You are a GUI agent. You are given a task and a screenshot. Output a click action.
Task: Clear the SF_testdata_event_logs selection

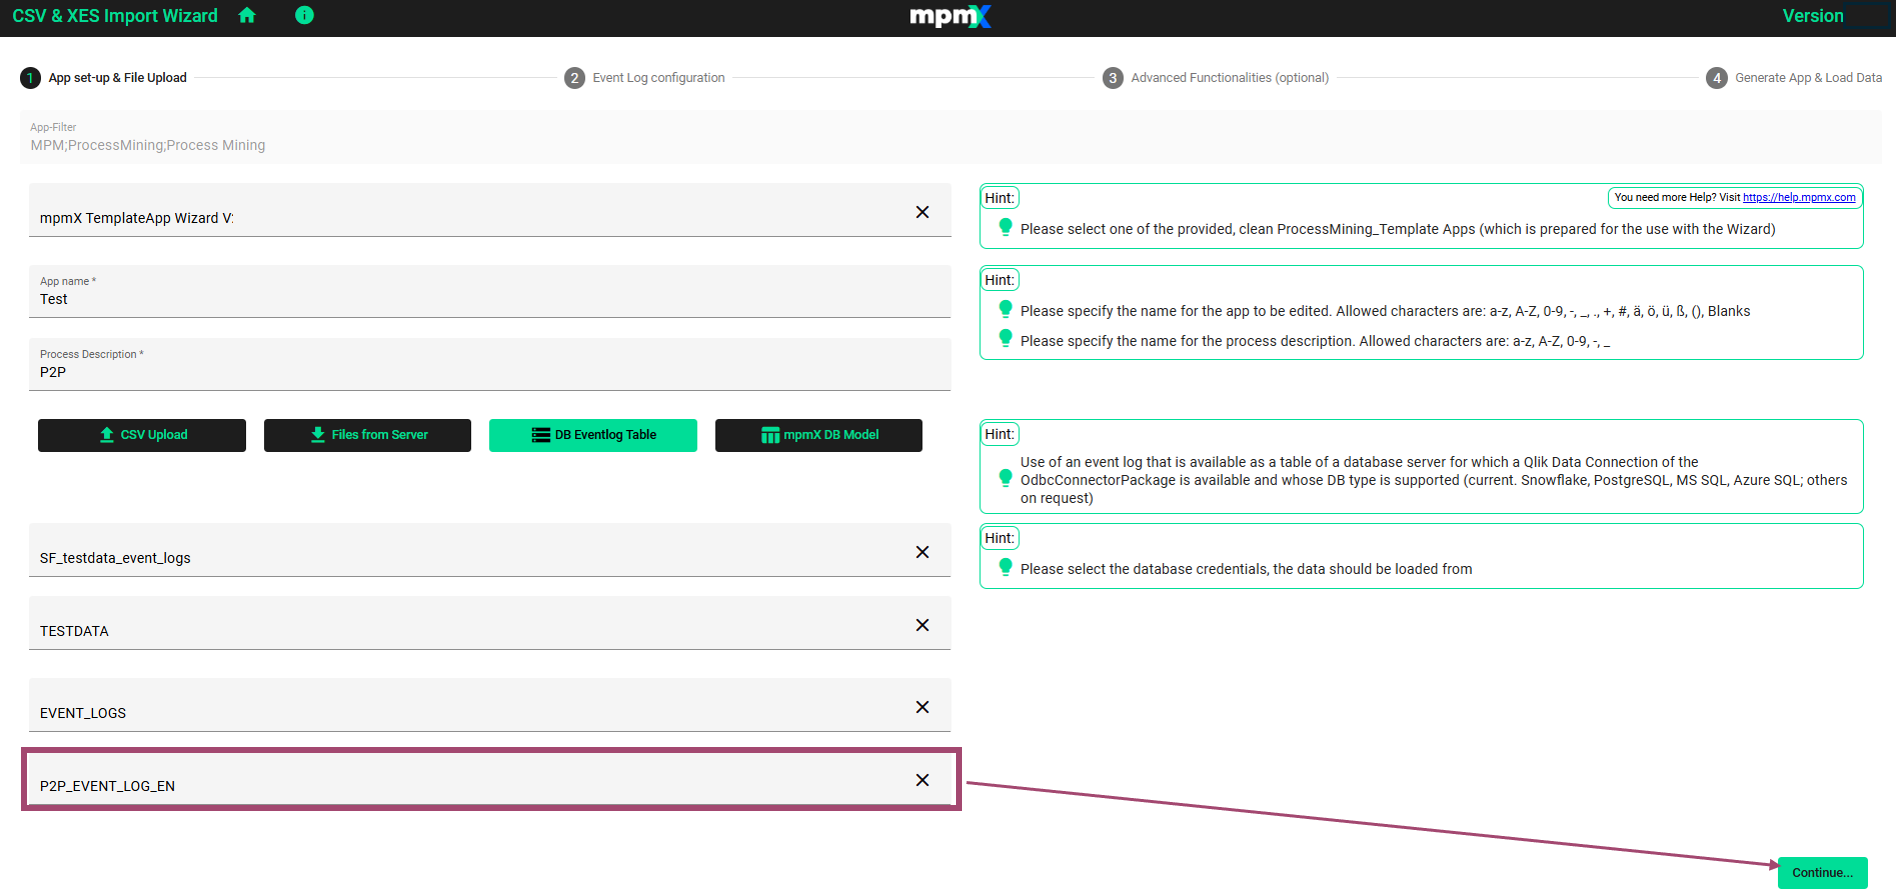pyautogui.click(x=922, y=552)
